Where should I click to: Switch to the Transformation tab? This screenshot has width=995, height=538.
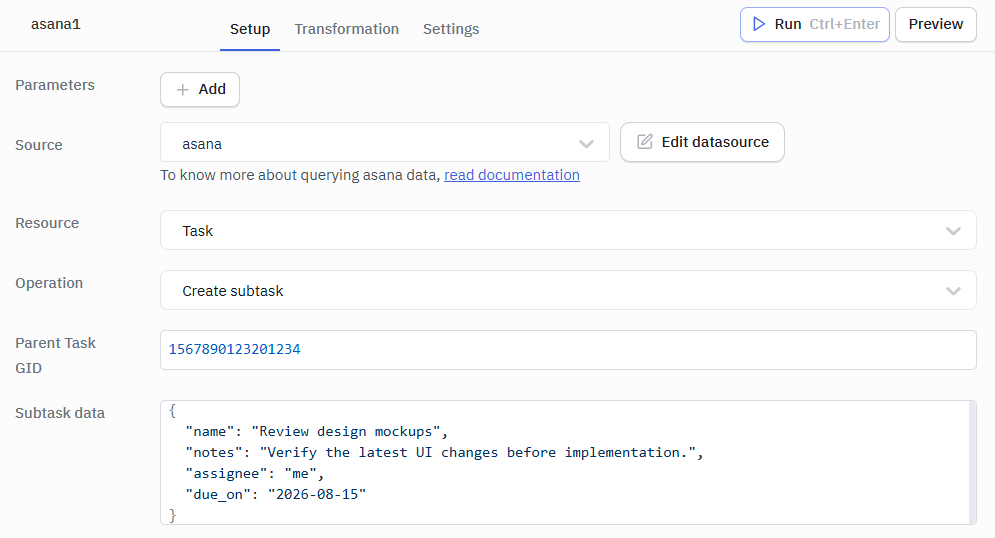(346, 29)
